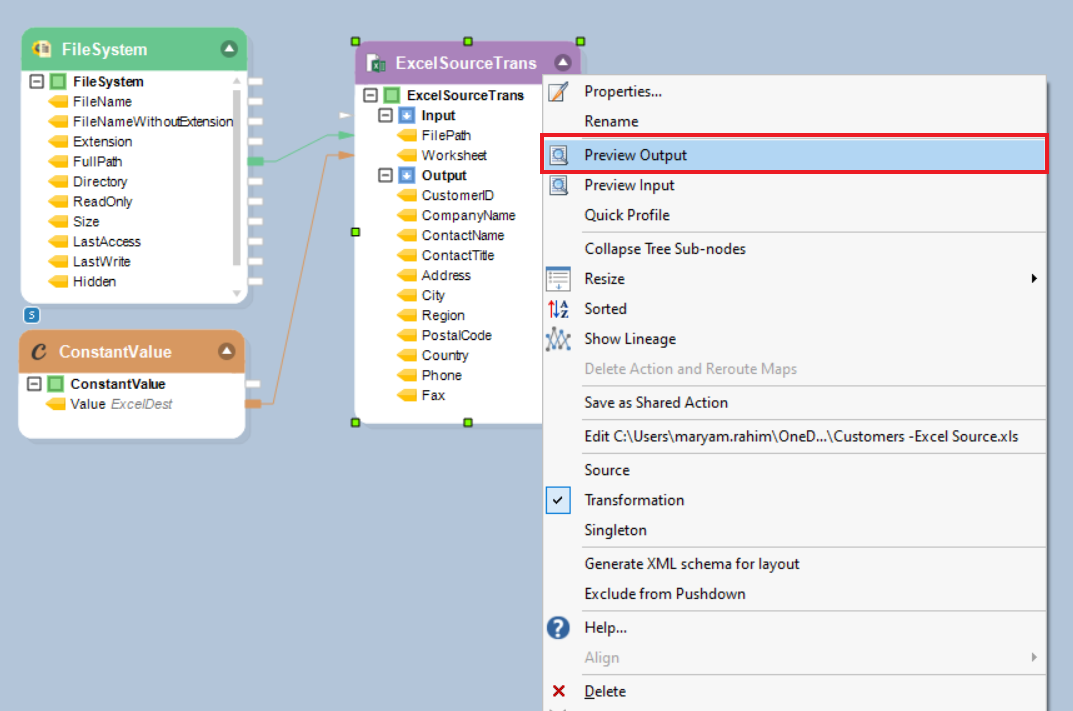The image size is (1073, 711).
Task: Click the Show Lineage graph icon
Action: (x=558, y=339)
